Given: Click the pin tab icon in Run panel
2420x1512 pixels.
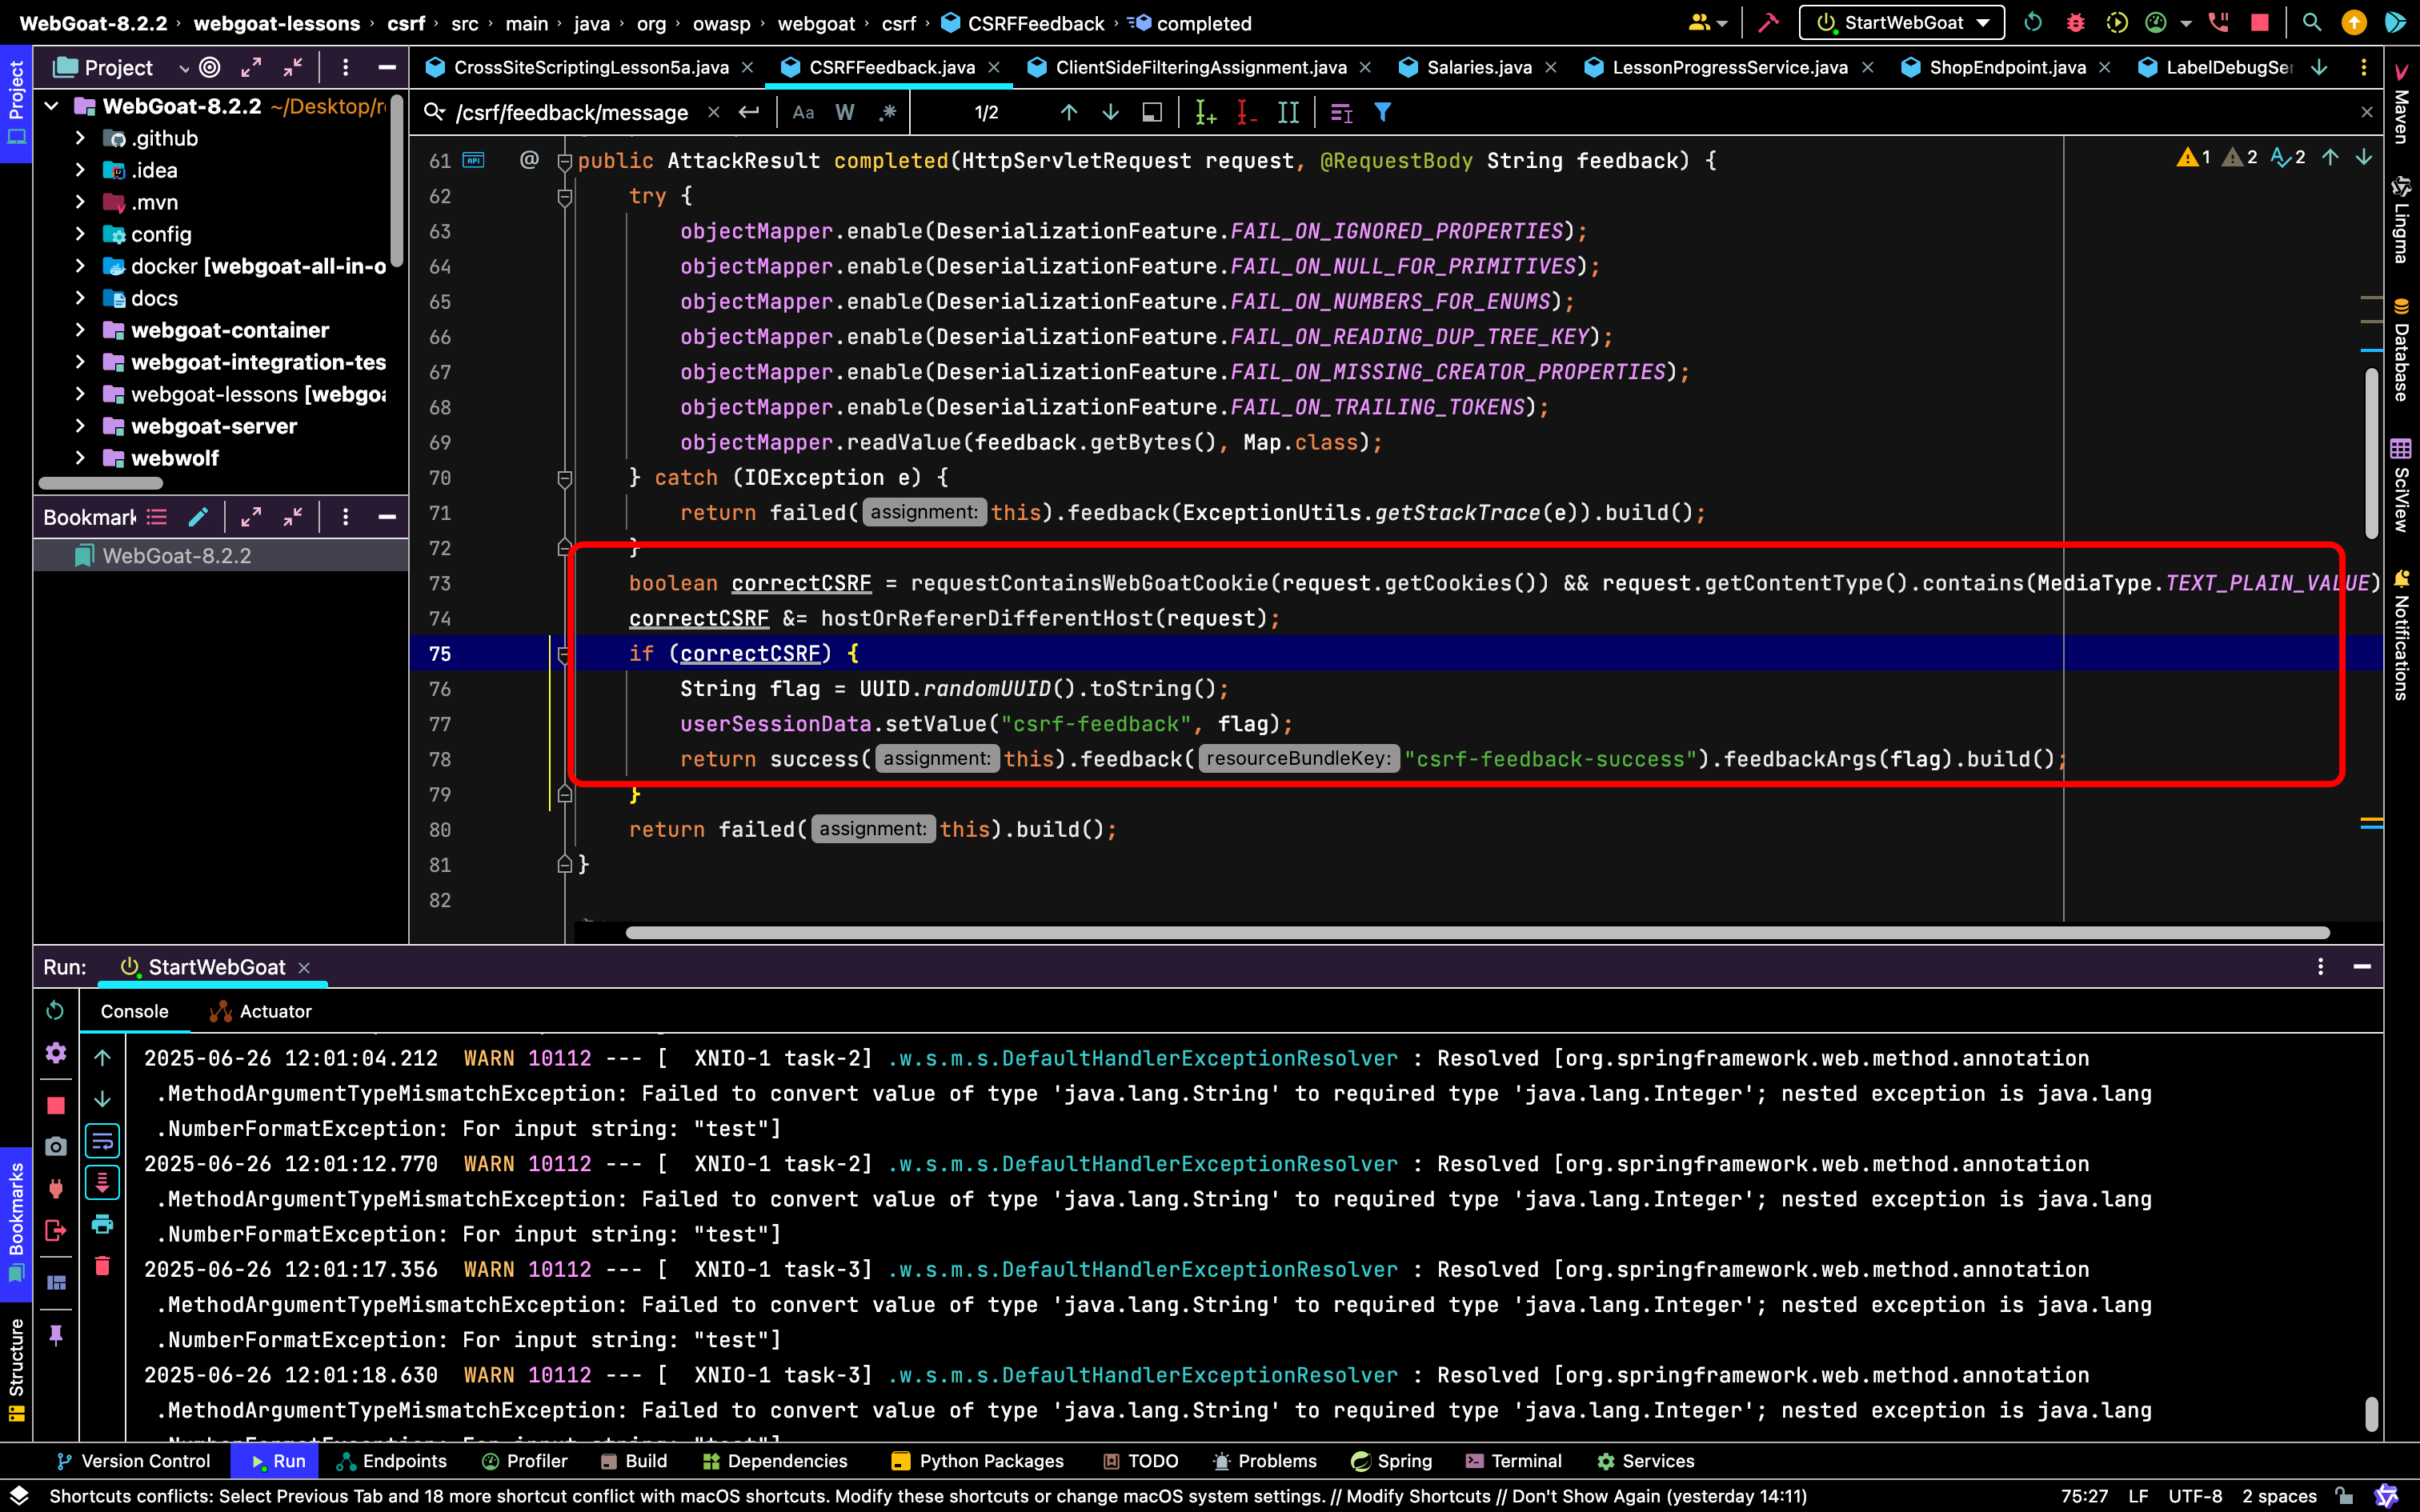Looking at the screenshot, I should (56, 1335).
